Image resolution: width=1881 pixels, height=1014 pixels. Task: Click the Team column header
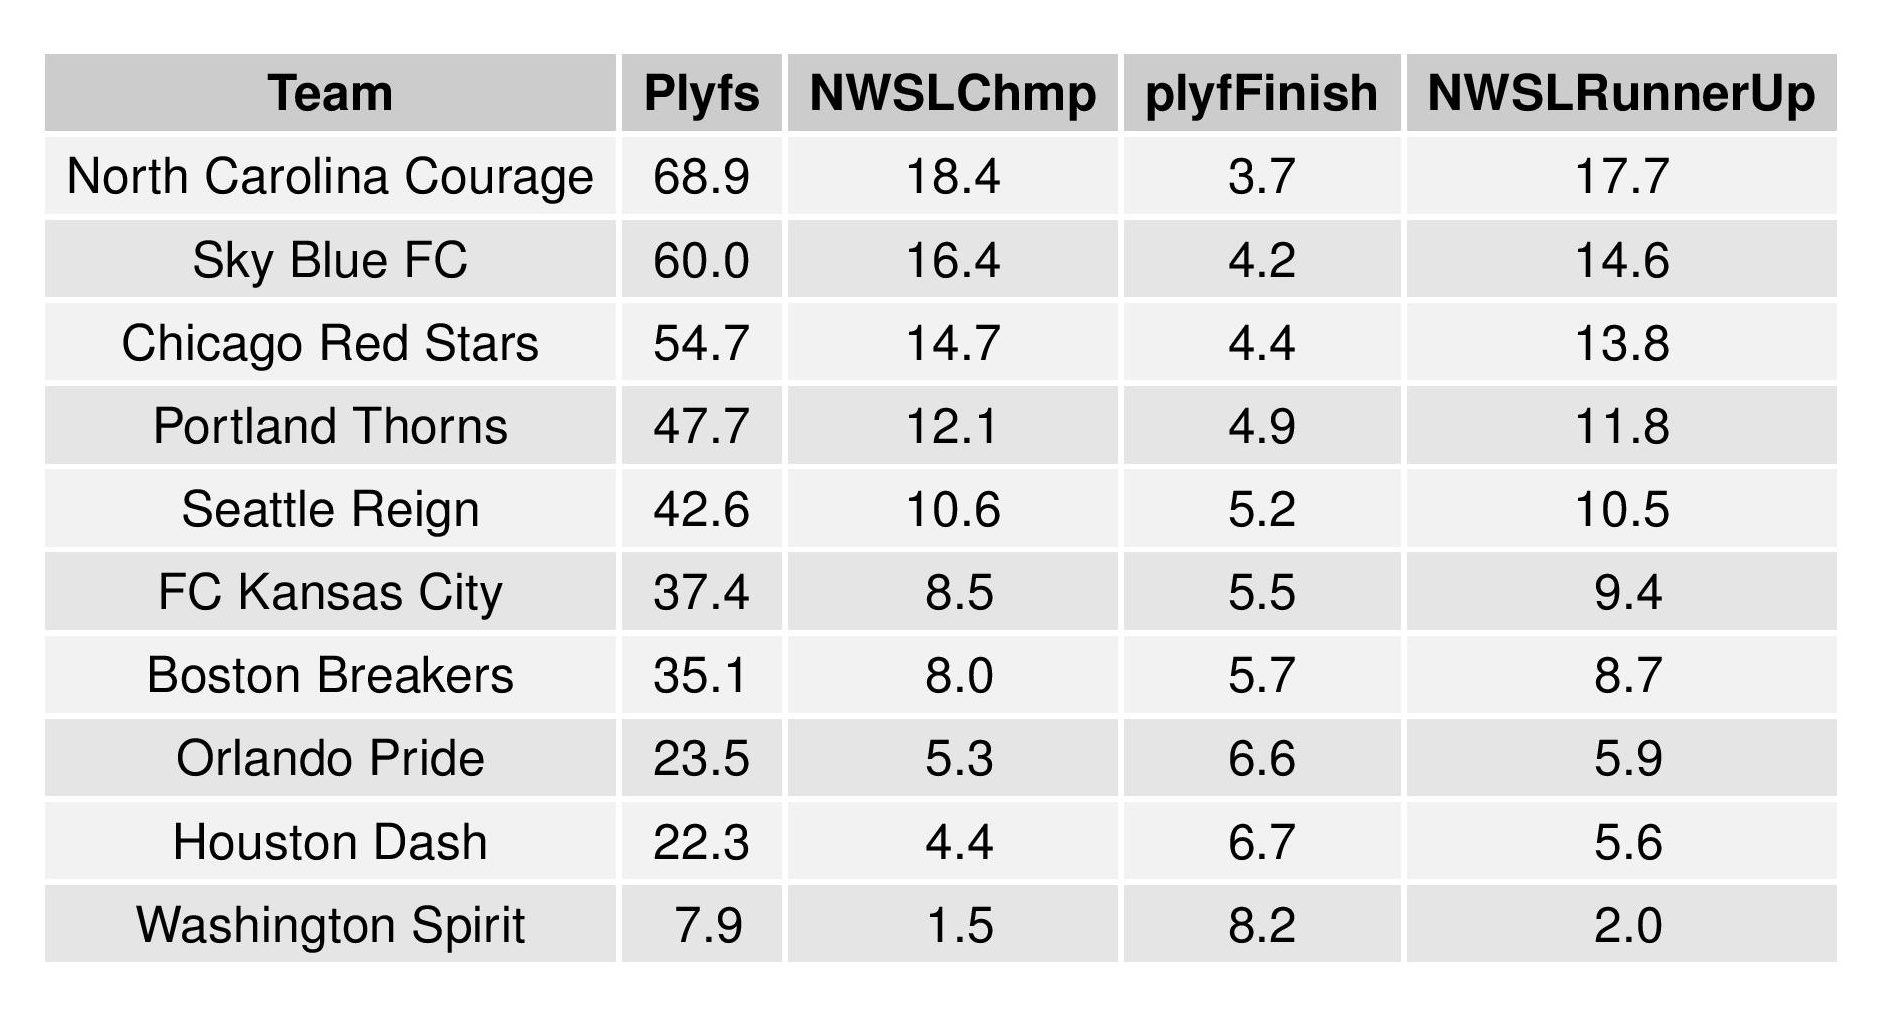330,93
